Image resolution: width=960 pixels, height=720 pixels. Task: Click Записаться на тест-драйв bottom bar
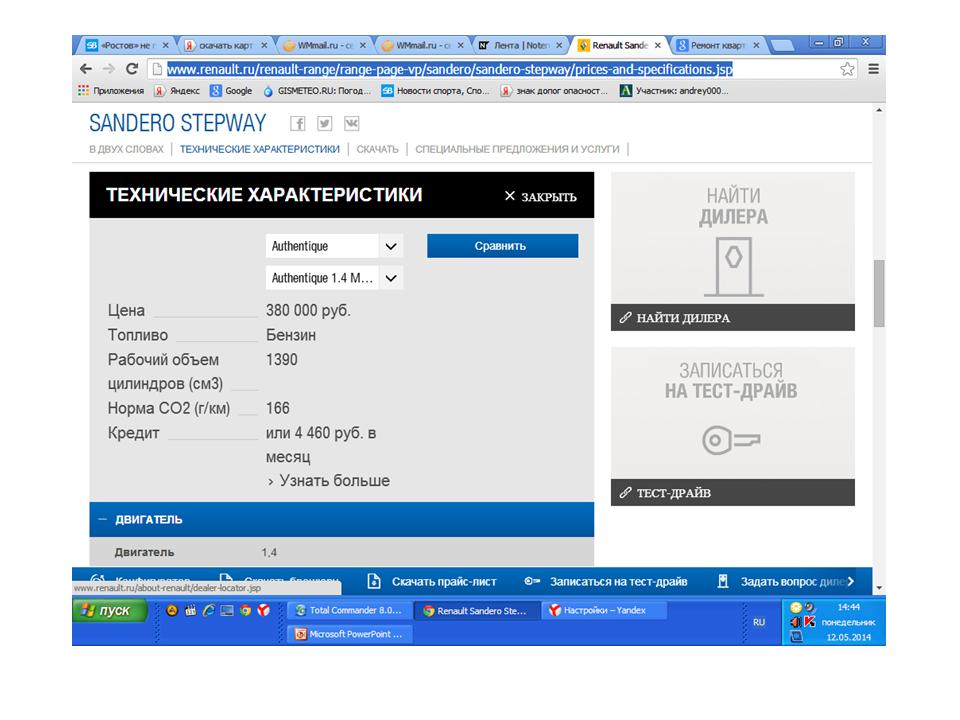606,582
